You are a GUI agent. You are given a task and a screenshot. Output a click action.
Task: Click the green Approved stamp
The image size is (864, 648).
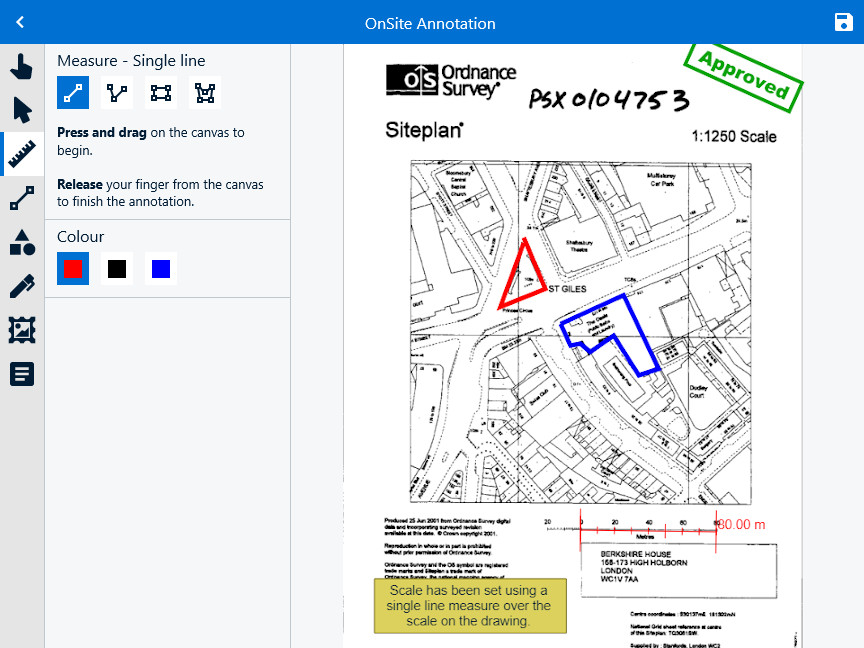[x=743, y=78]
